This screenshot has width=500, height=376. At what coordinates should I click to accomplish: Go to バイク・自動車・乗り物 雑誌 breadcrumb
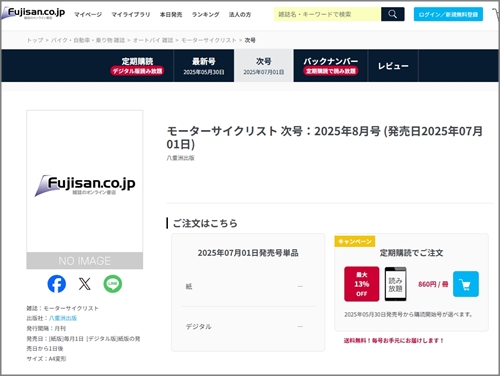click(x=88, y=40)
